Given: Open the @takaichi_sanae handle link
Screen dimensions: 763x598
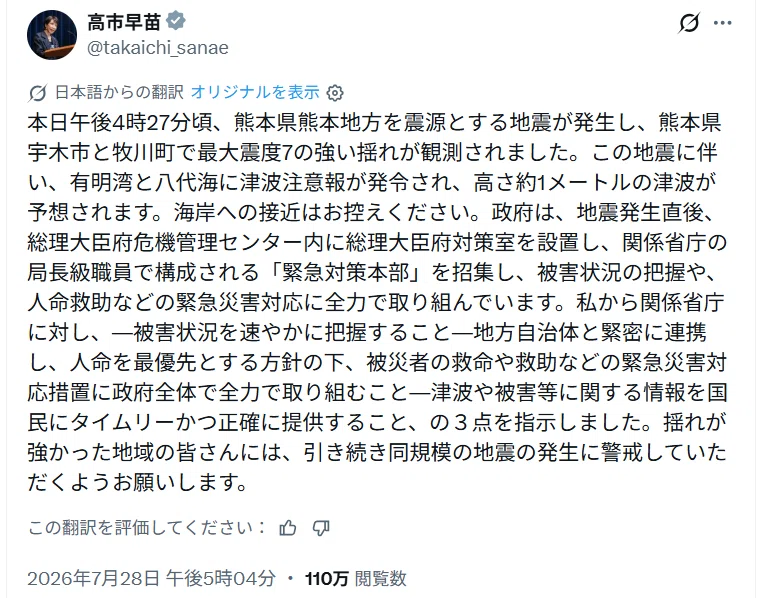Looking at the screenshot, I should [158, 48].
